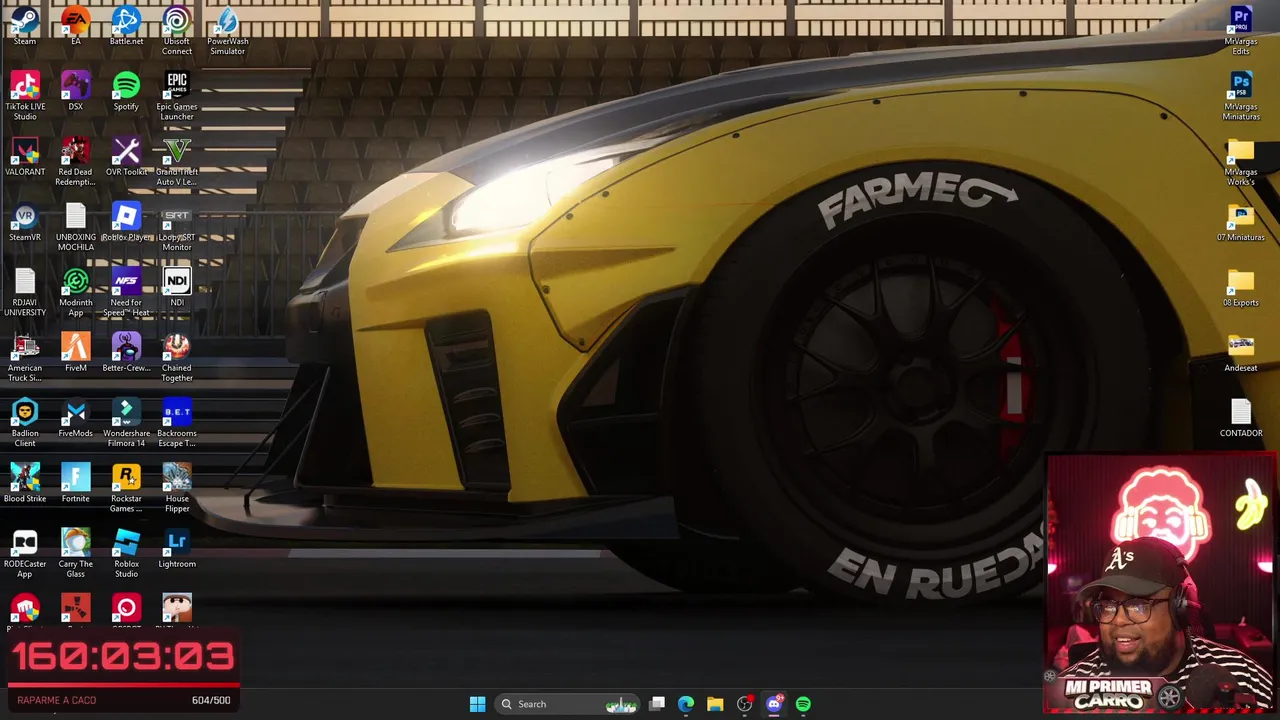Launch Wondershare Filmora 14 shortcut
1280x720 pixels.
[x=126, y=423]
